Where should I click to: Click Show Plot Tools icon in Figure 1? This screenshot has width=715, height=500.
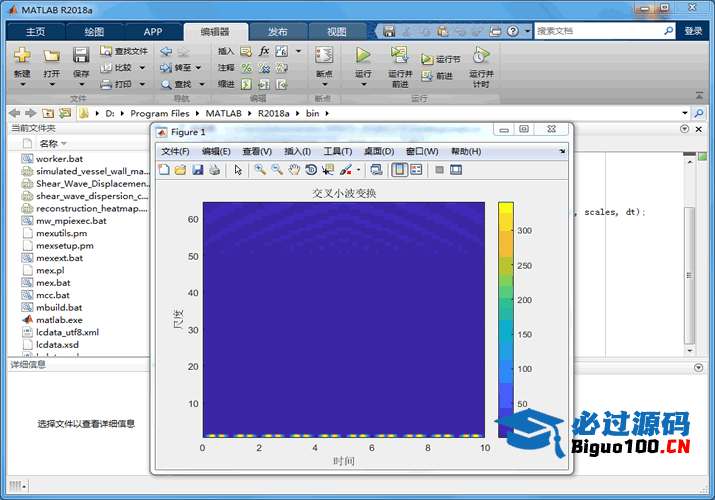(x=456, y=170)
